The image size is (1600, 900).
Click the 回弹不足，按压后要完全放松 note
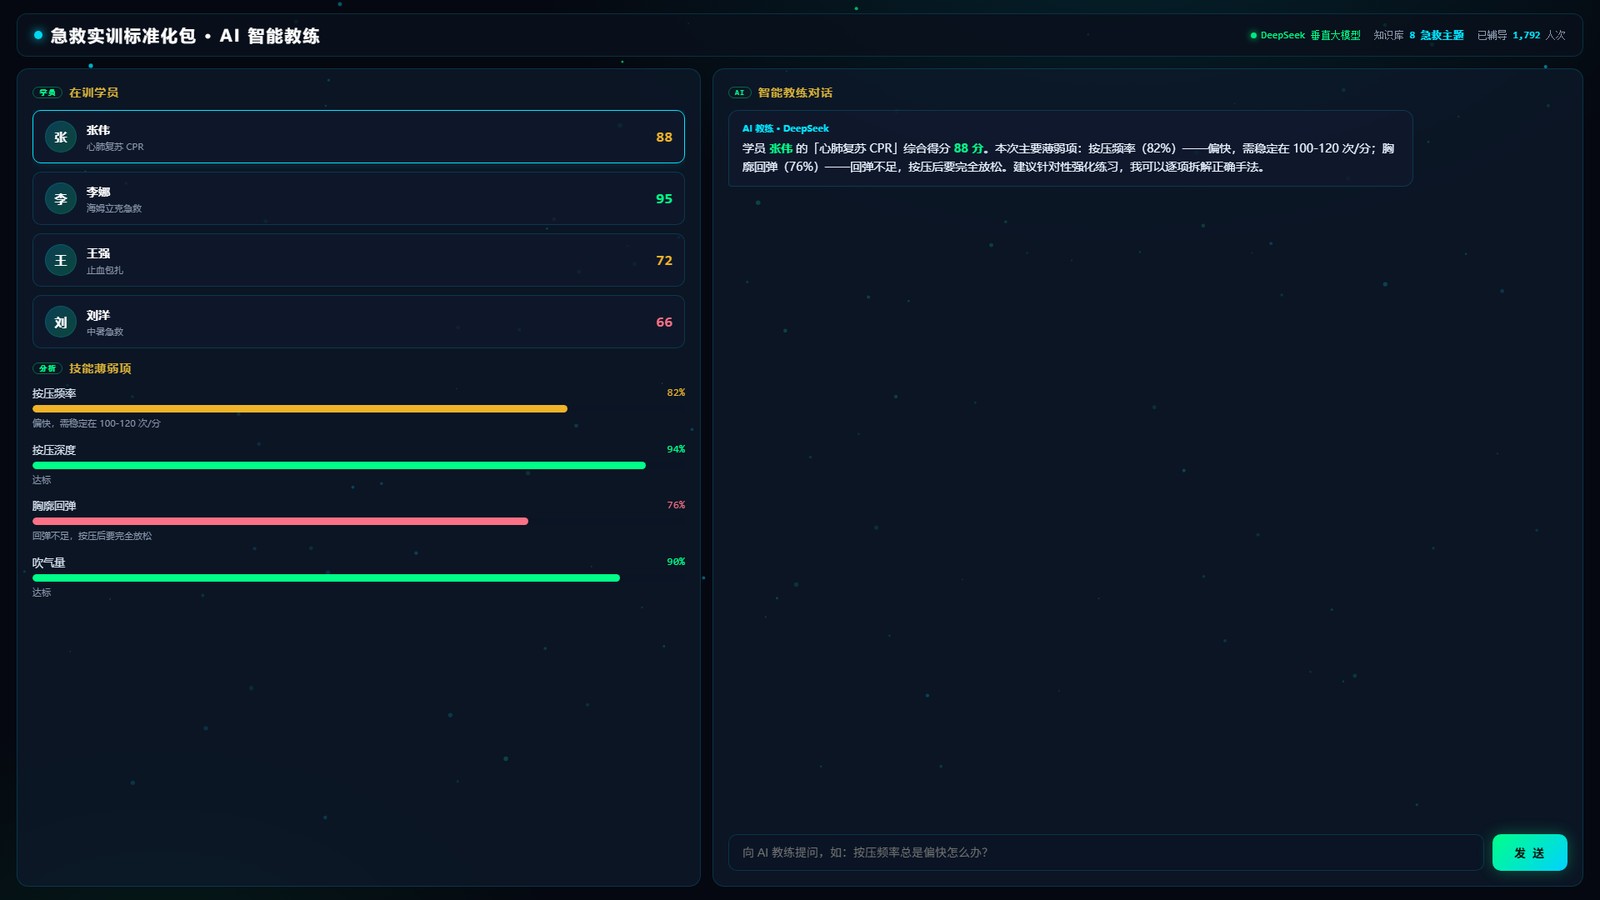92,536
